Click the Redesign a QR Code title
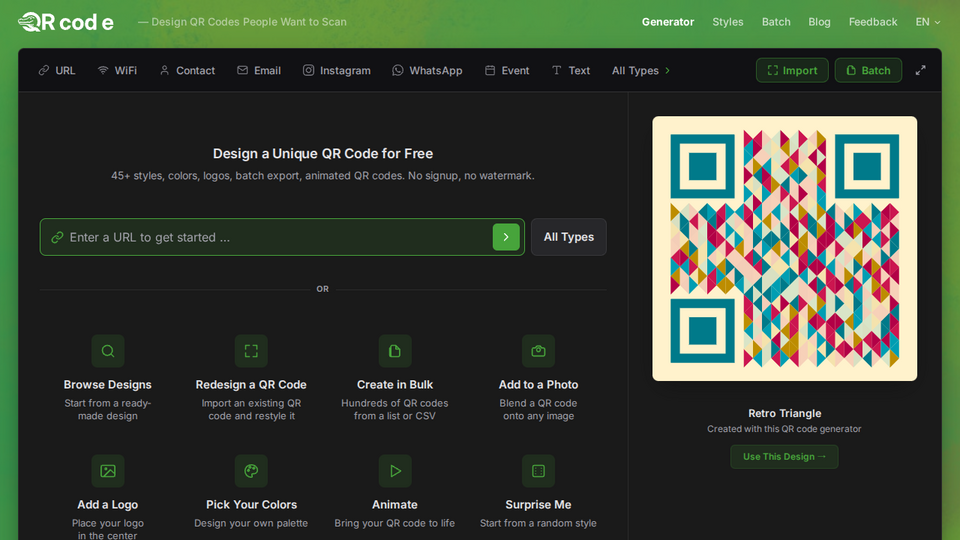The height and width of the screenshot is (540, 960). click(x=251, y=384)
